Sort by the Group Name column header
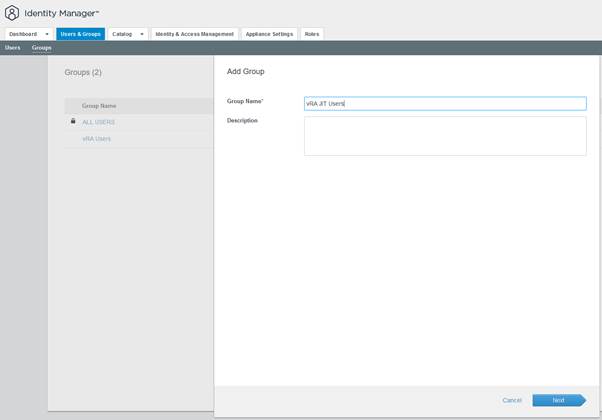Screen dimensions: 602x420 [99, 105]
